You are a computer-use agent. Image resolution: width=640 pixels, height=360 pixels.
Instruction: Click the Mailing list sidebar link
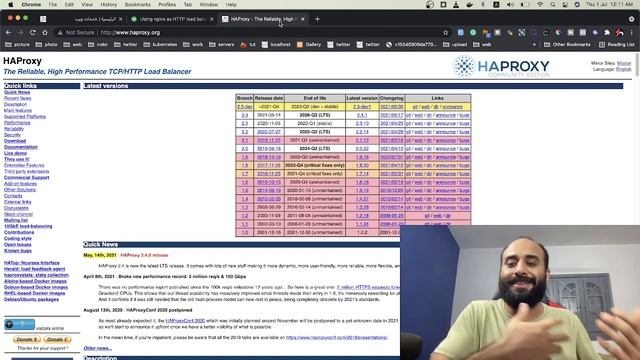[16, 220]
